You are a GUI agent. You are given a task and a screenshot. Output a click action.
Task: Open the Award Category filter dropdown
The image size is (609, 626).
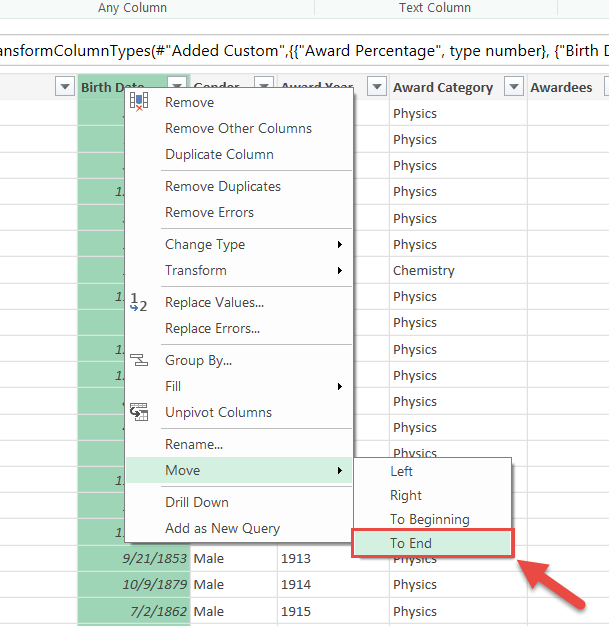click(513, 87)
